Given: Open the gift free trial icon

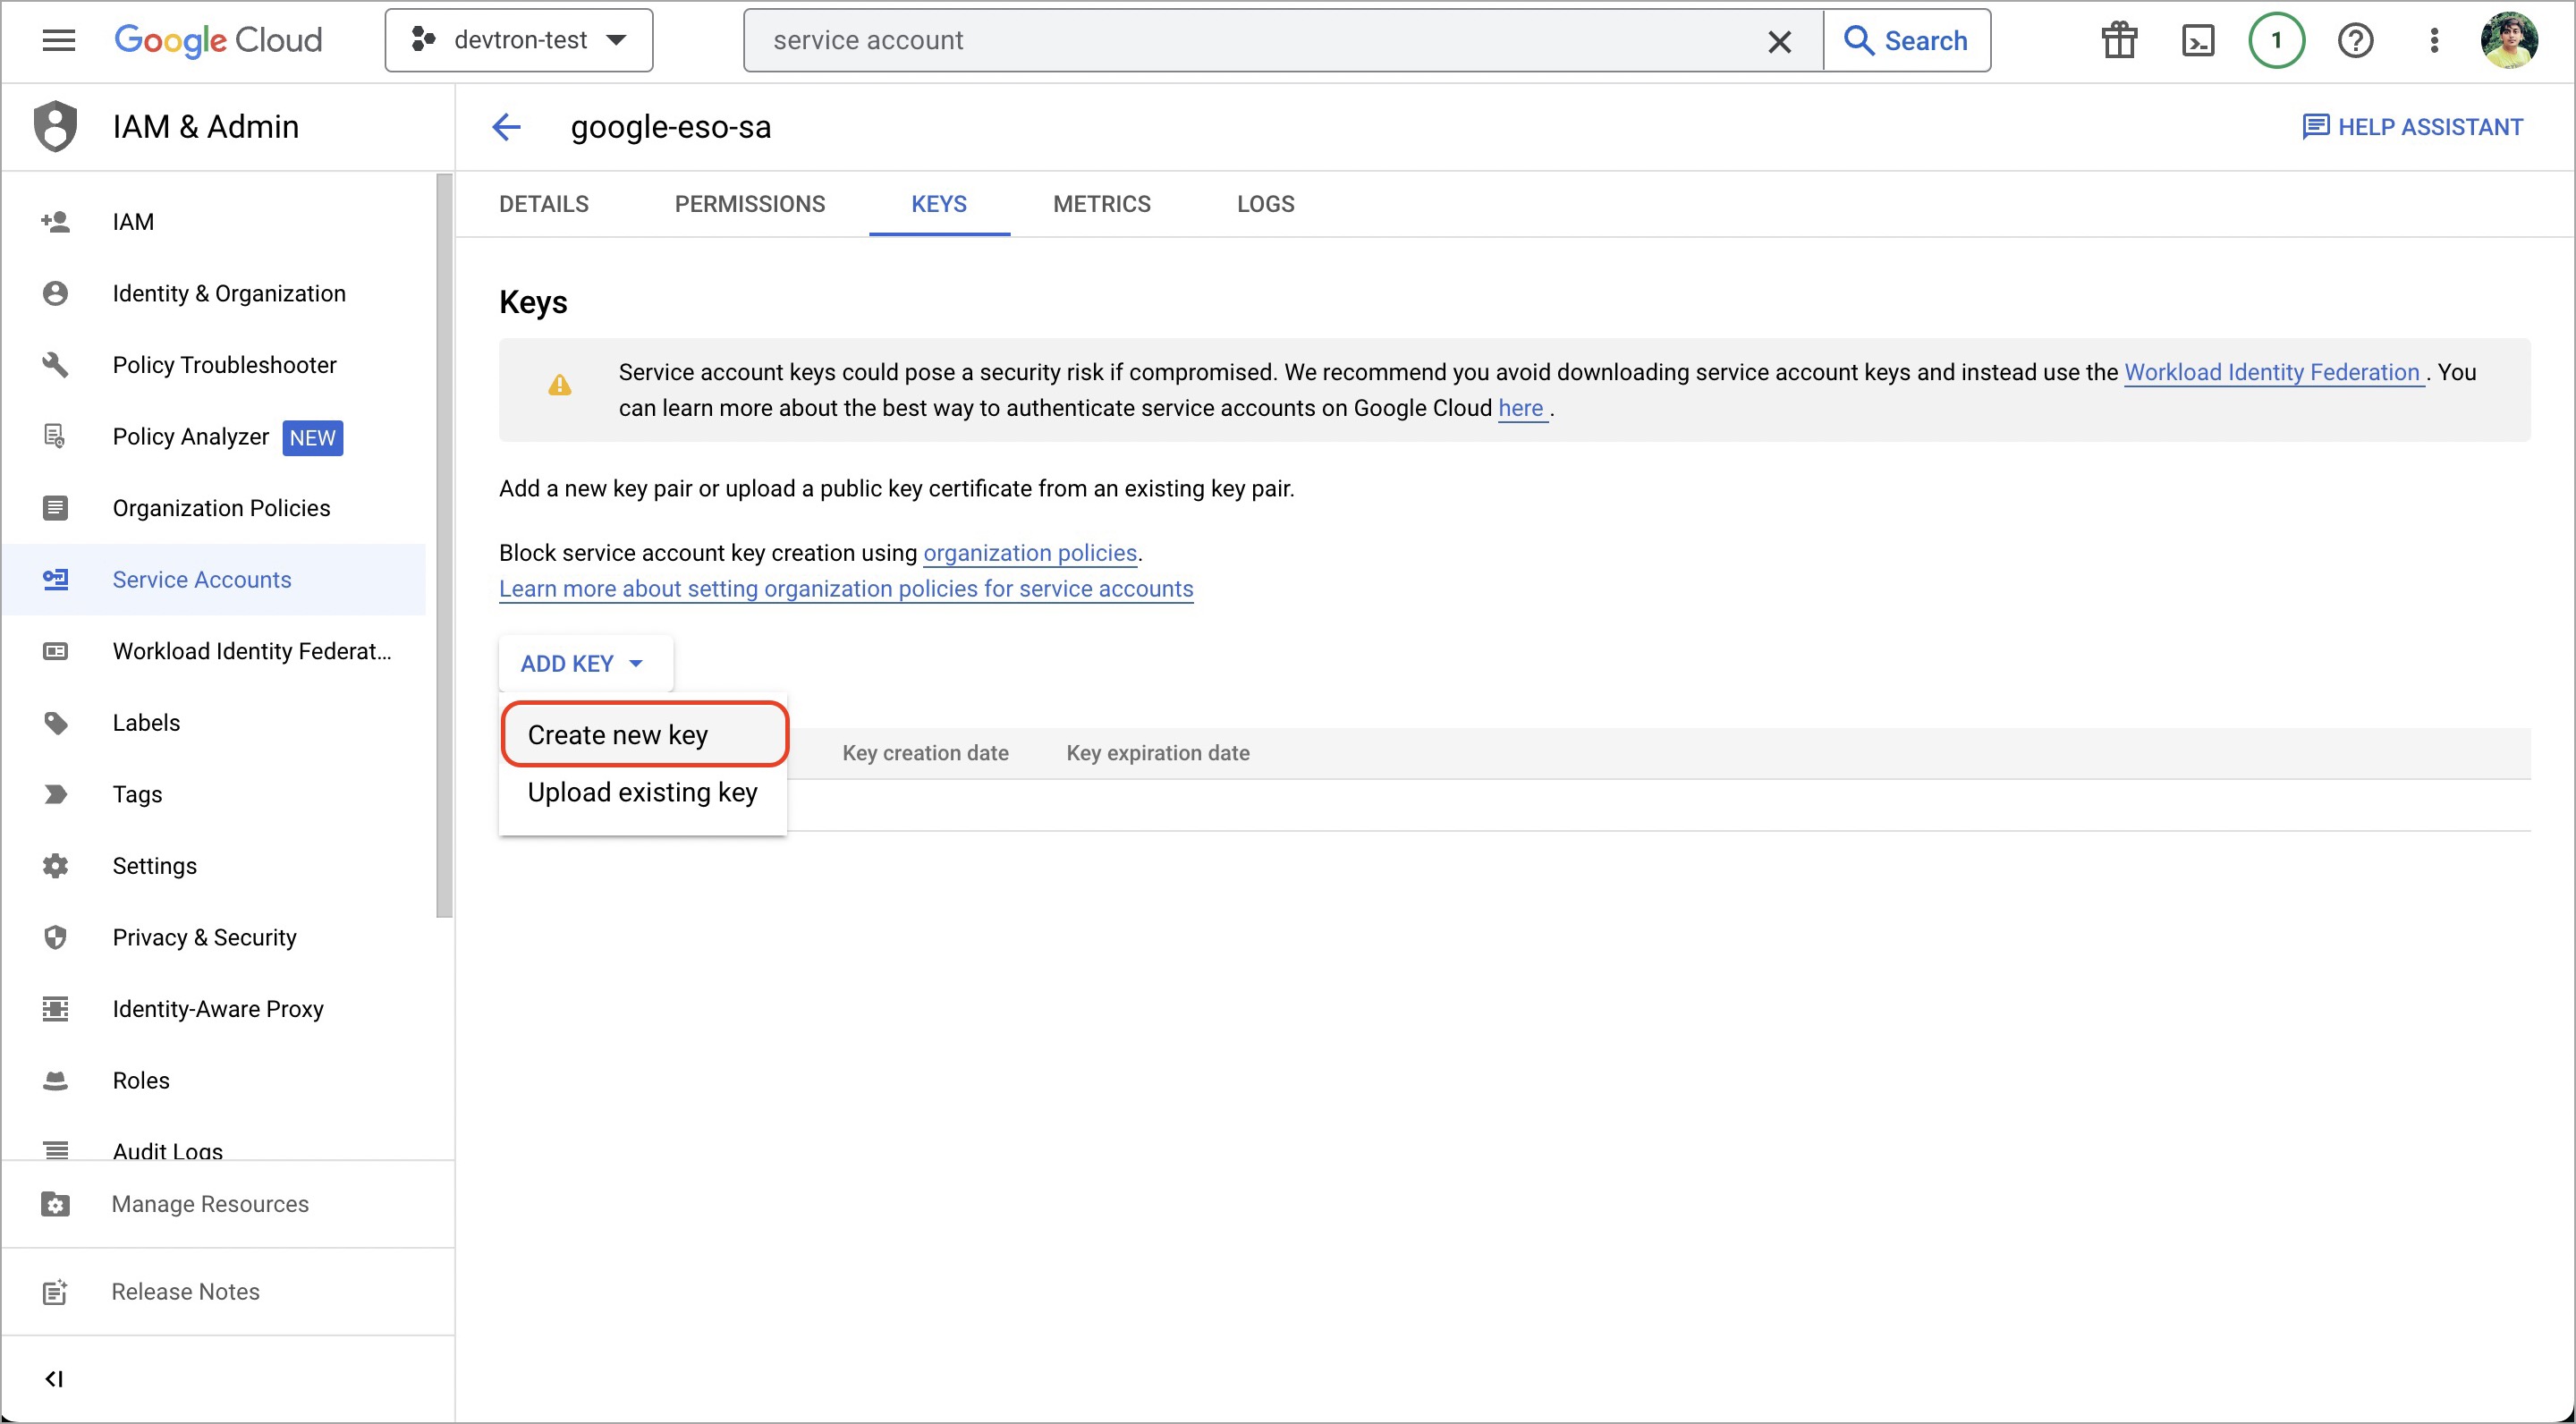Looking at the screenshot, I should tap(2118, 41).
